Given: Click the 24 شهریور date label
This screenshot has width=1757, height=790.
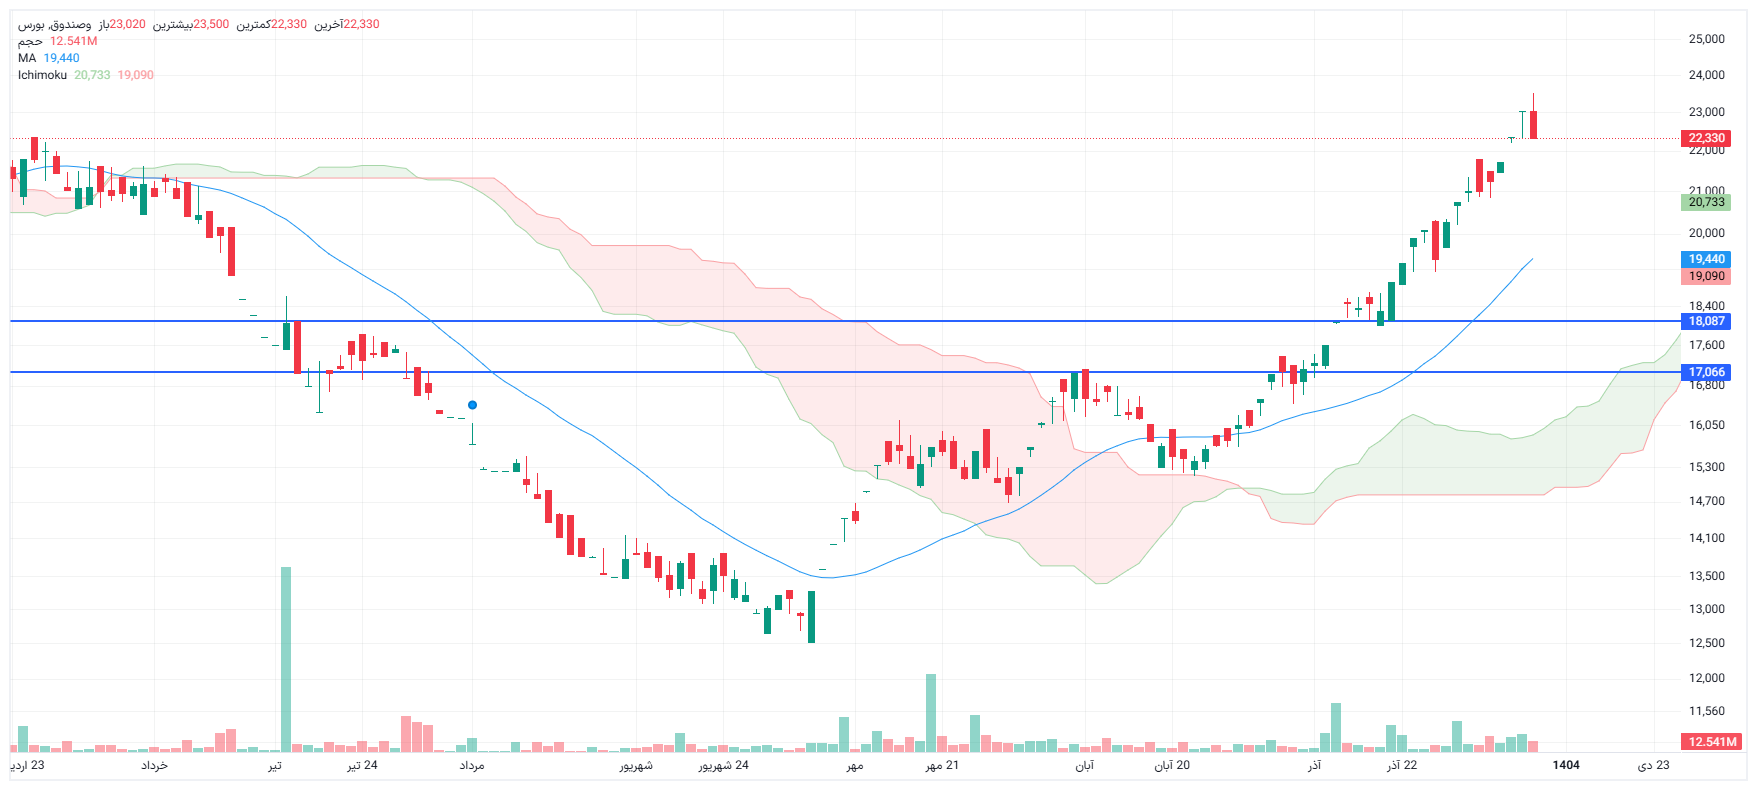Looking at the screenshot, I should [x=723, y=765].
